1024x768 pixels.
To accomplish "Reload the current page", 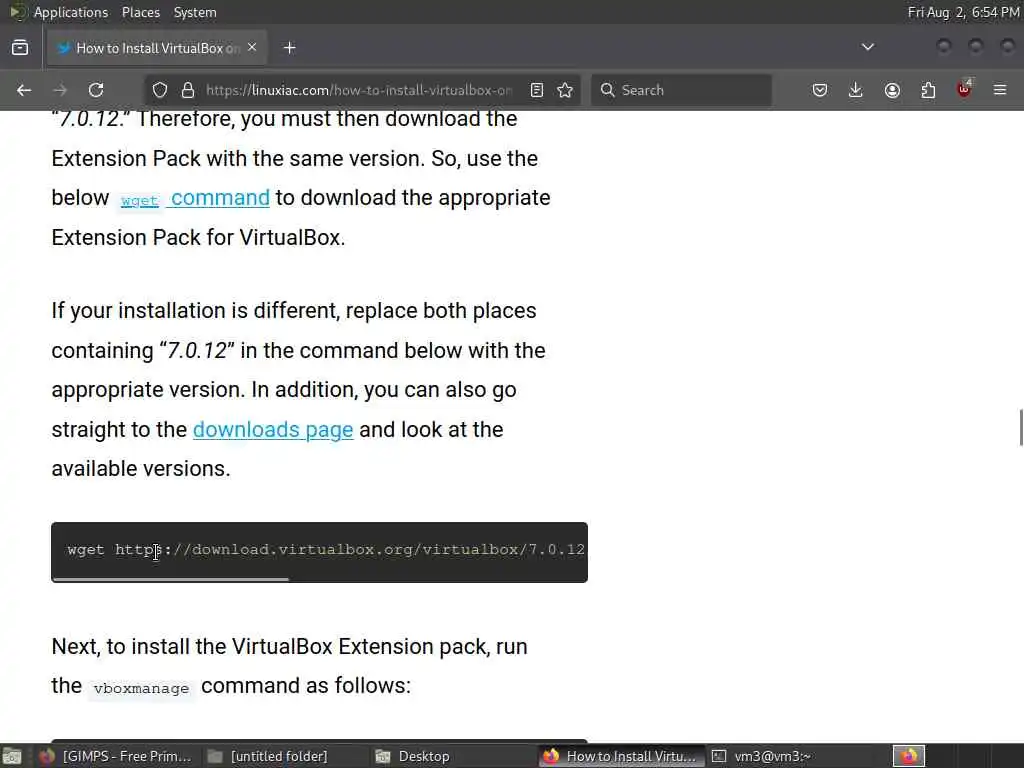I will (x=96, y=90).
